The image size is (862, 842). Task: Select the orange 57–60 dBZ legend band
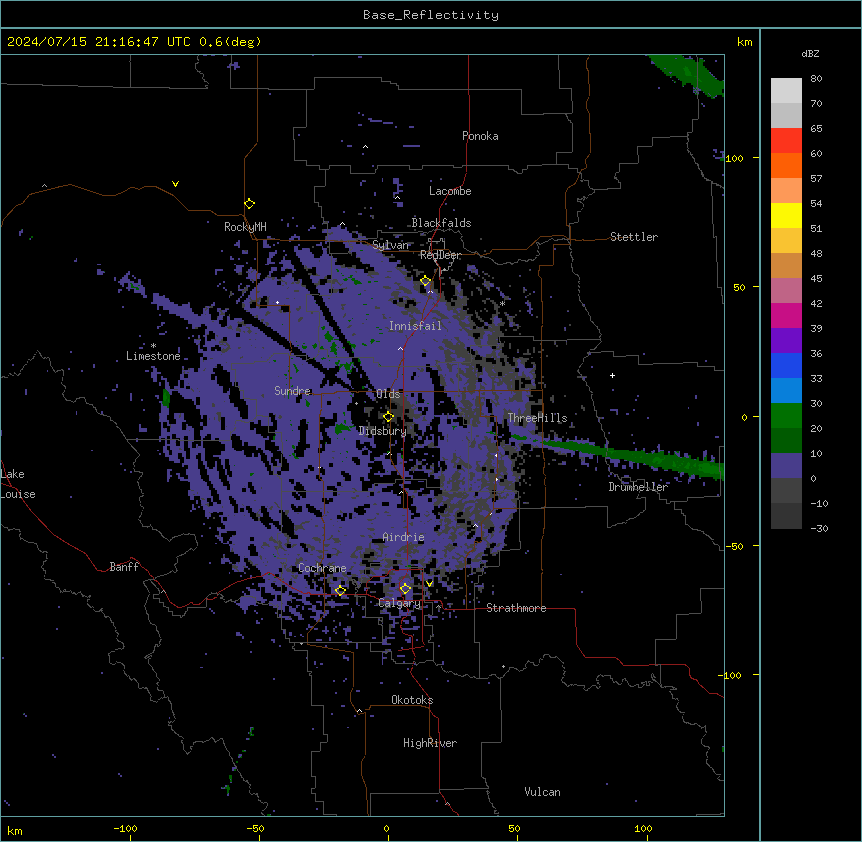tap(786, 165)
